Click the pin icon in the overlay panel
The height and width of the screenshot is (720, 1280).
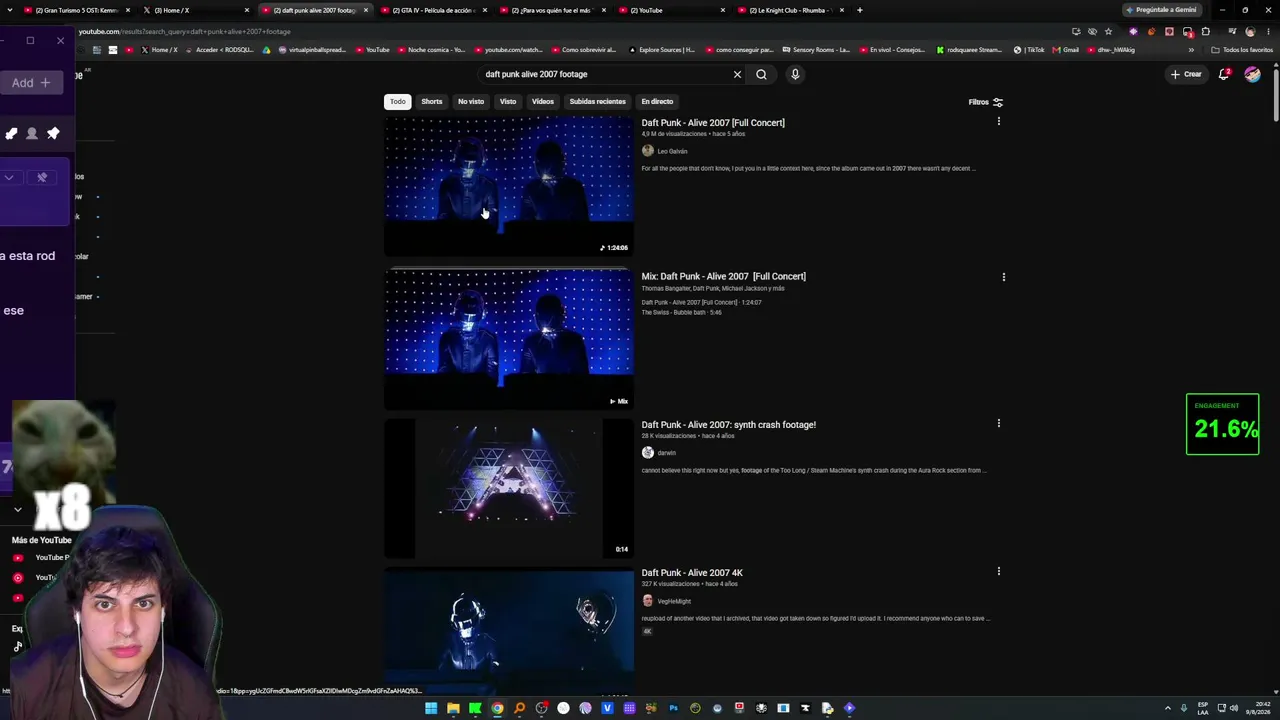pyautogui.click(x=53, y=133)
